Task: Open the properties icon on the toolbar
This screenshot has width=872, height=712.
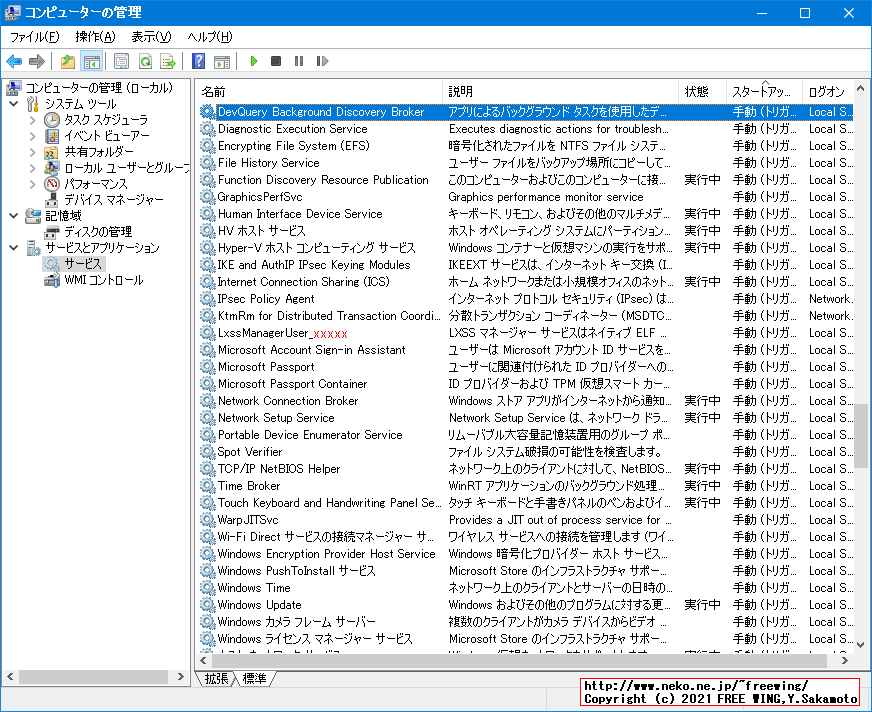Action: tap(118, 61)
